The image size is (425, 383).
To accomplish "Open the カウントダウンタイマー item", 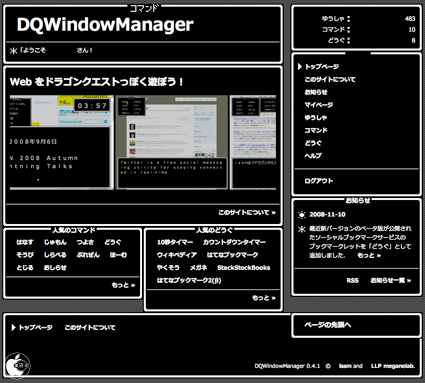I will pyautogui.click(x=234, y=242).
